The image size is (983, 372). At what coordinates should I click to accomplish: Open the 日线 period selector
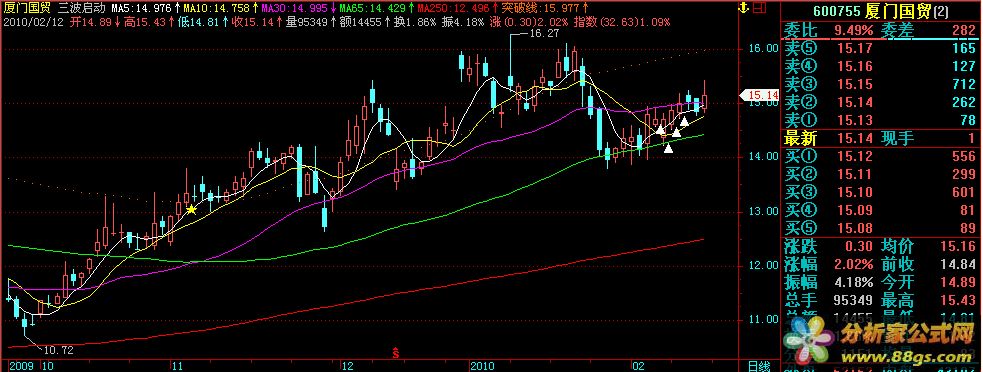760,365
